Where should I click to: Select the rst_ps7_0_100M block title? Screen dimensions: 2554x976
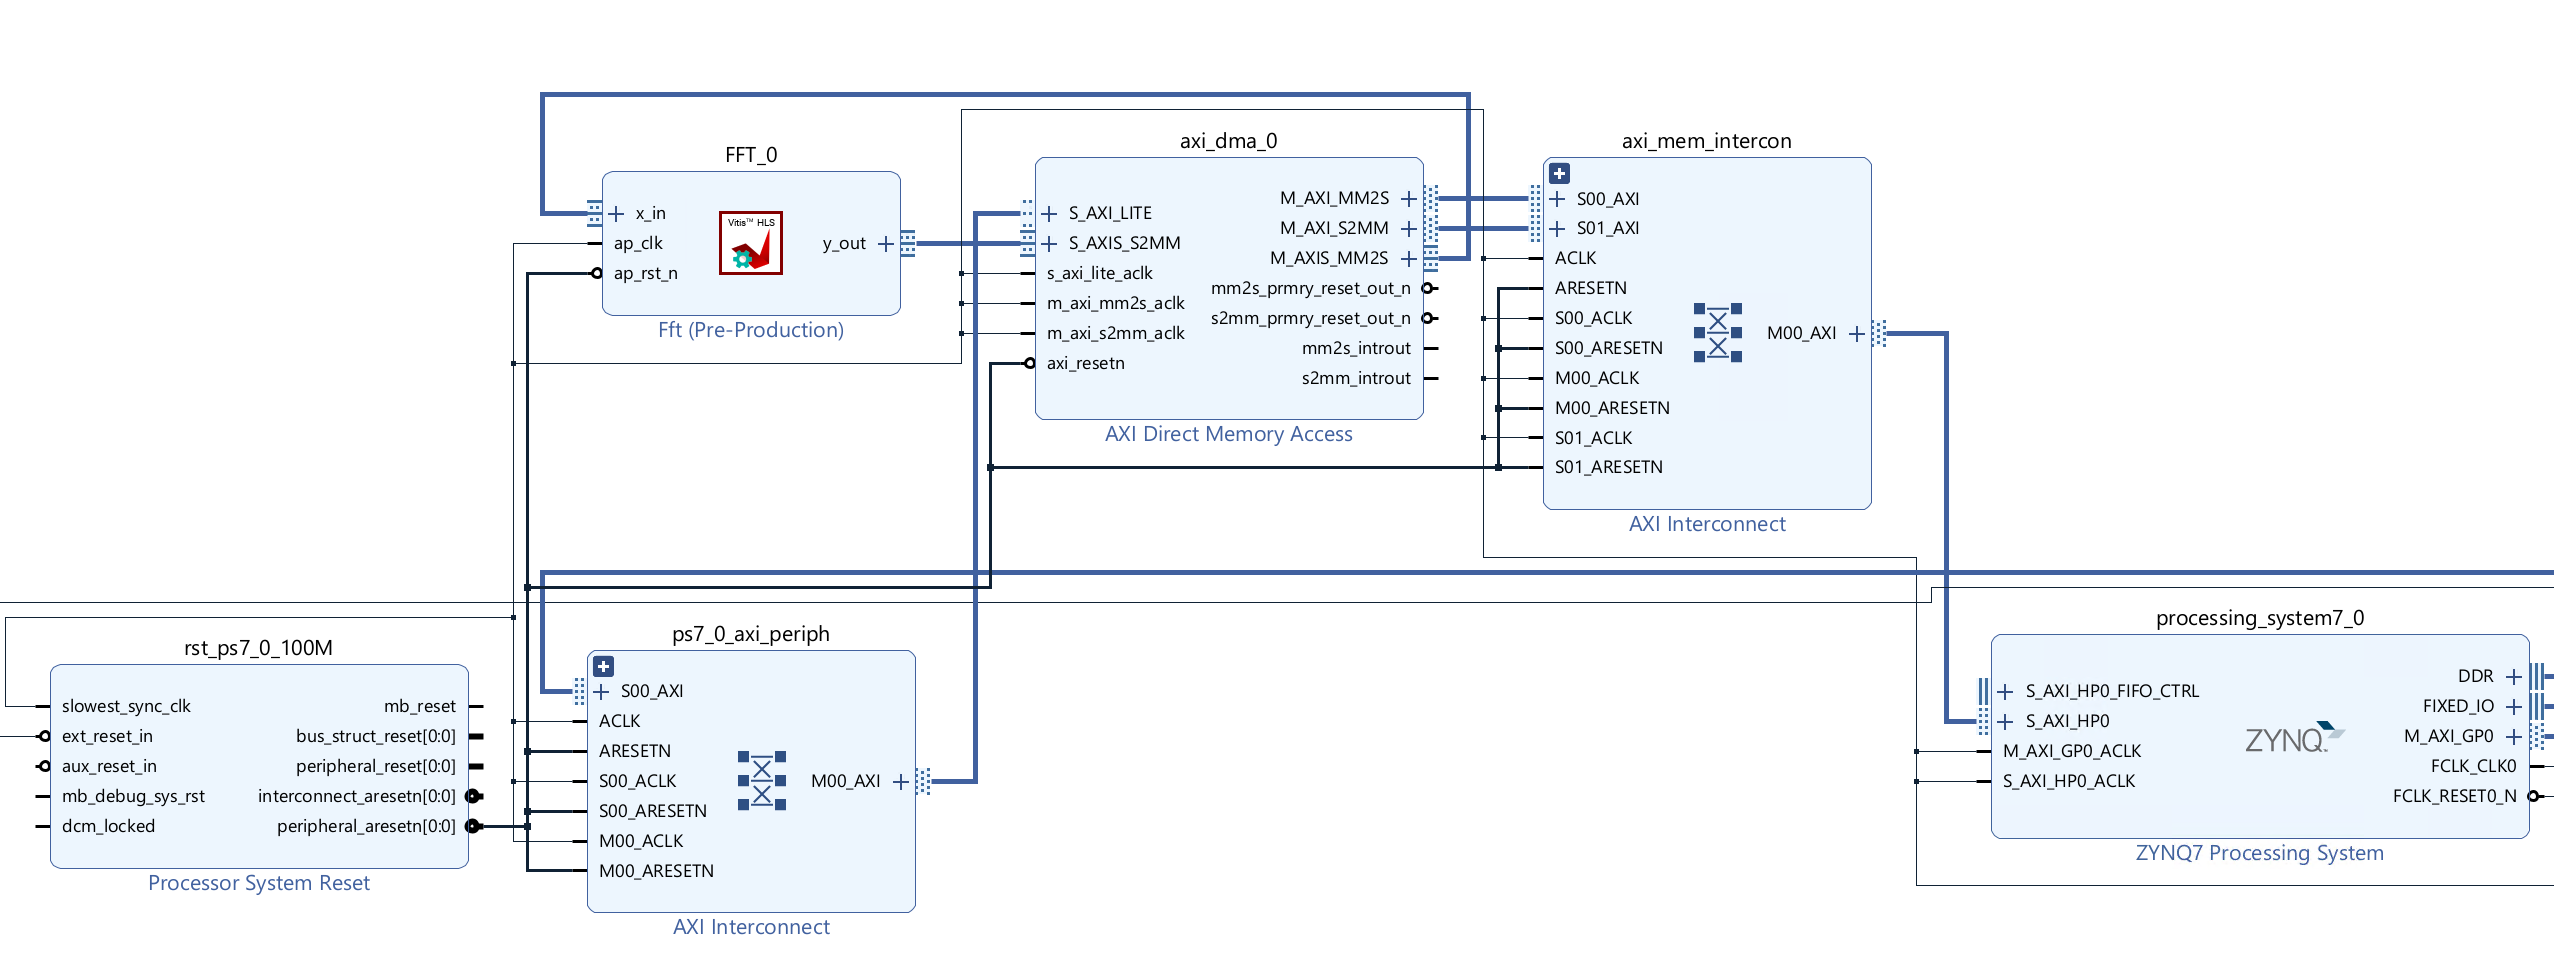click(x=258, y=648)
